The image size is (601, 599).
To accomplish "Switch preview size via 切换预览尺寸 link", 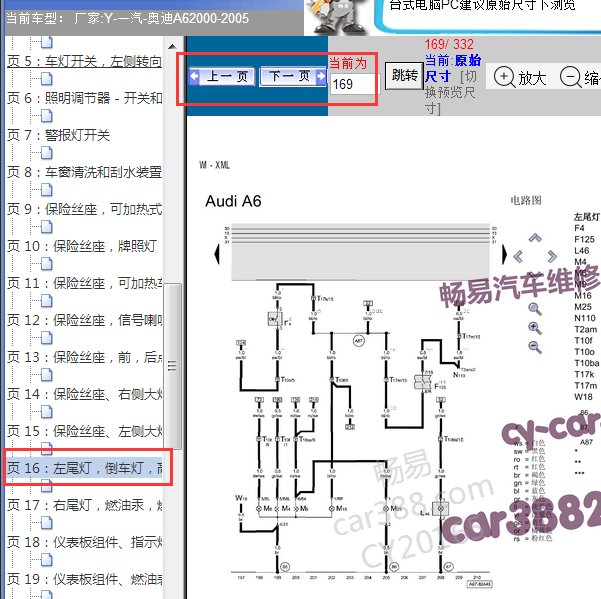I will pyautogui.click(x=451, y=92).
